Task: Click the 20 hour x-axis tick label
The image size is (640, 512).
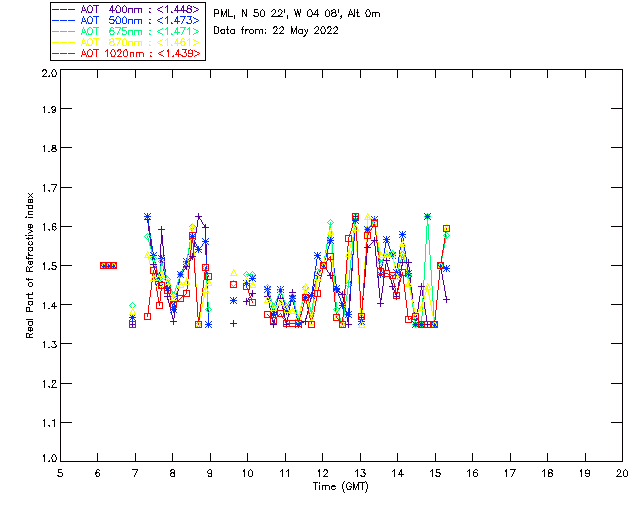Action: click(622, 473)
